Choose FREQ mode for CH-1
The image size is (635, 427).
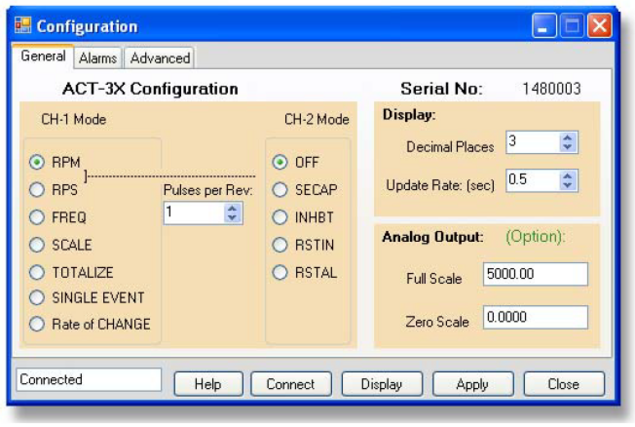pyautogui.click(x=37, y=215)
